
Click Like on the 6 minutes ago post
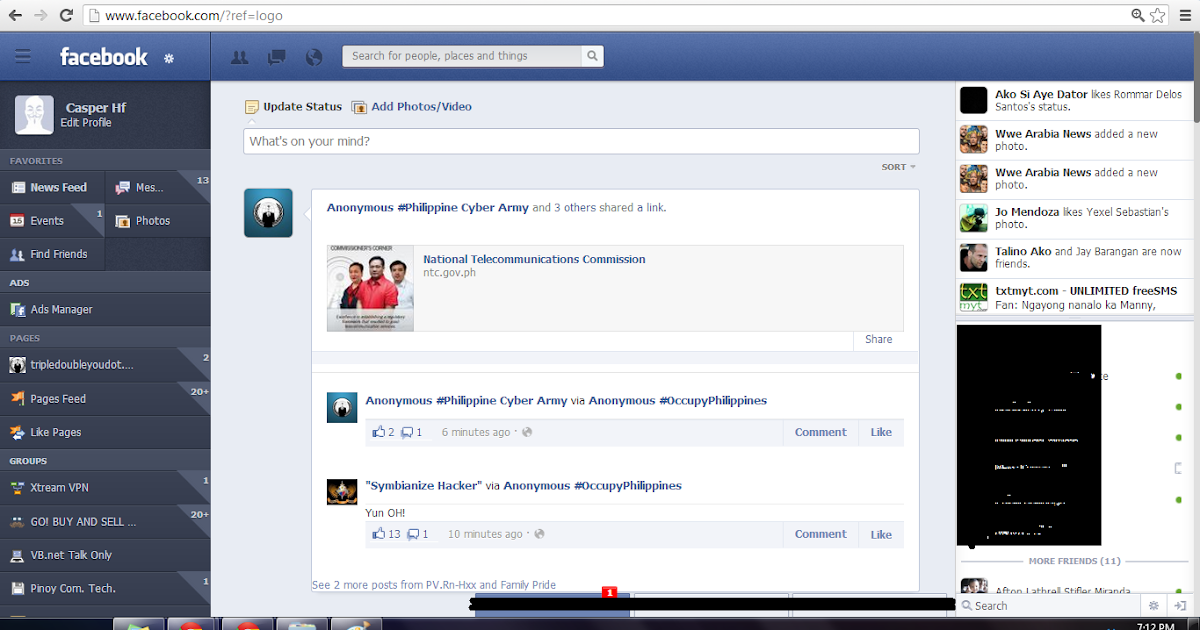[x=881, y=432]
